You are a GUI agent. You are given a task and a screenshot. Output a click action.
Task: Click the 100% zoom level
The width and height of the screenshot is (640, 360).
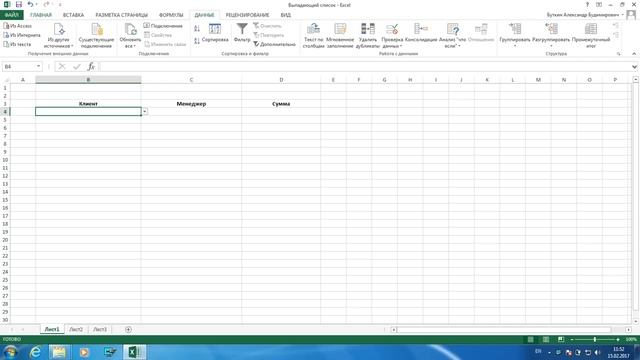pyautogui.click(x=631, y=340)
